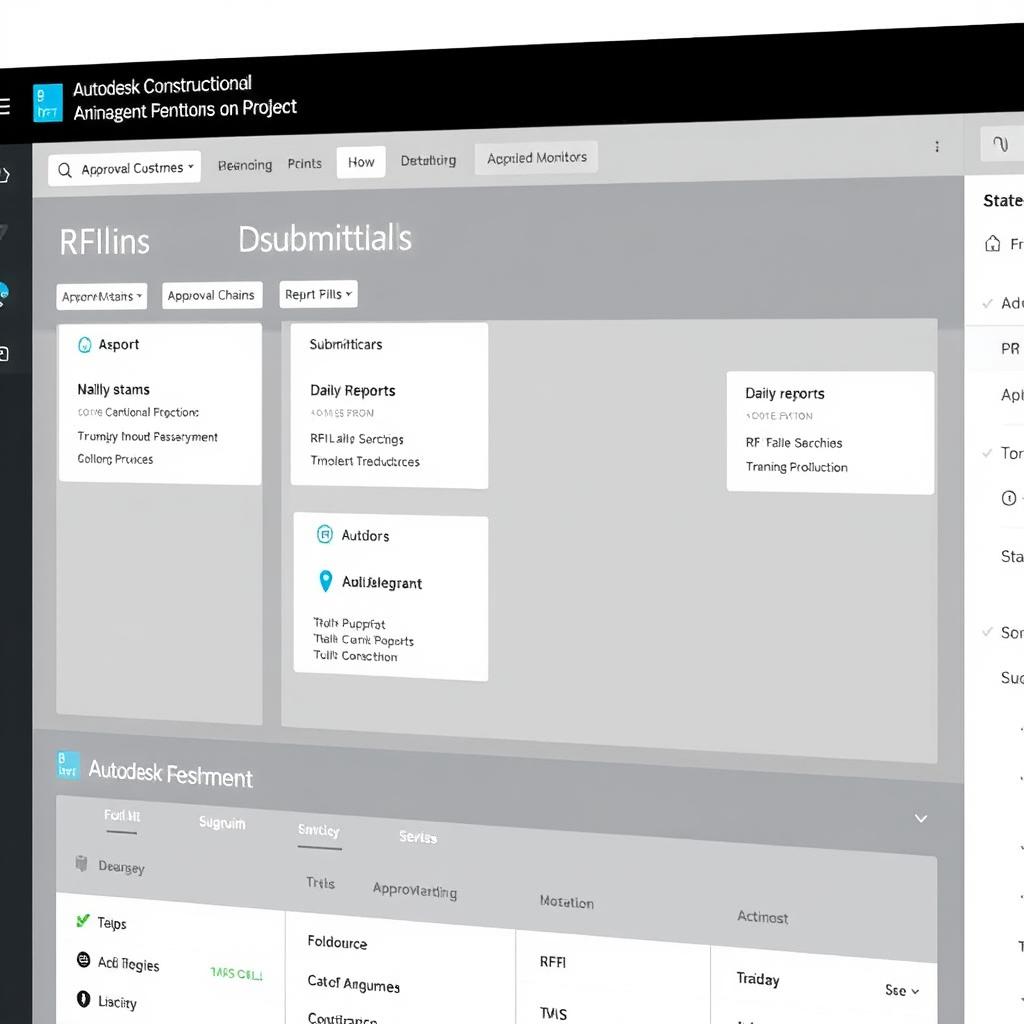The width and height of the screenshot is (1024, 1024).
Task: Click the Autdors square icon
Action: click(x=325, y=534)
